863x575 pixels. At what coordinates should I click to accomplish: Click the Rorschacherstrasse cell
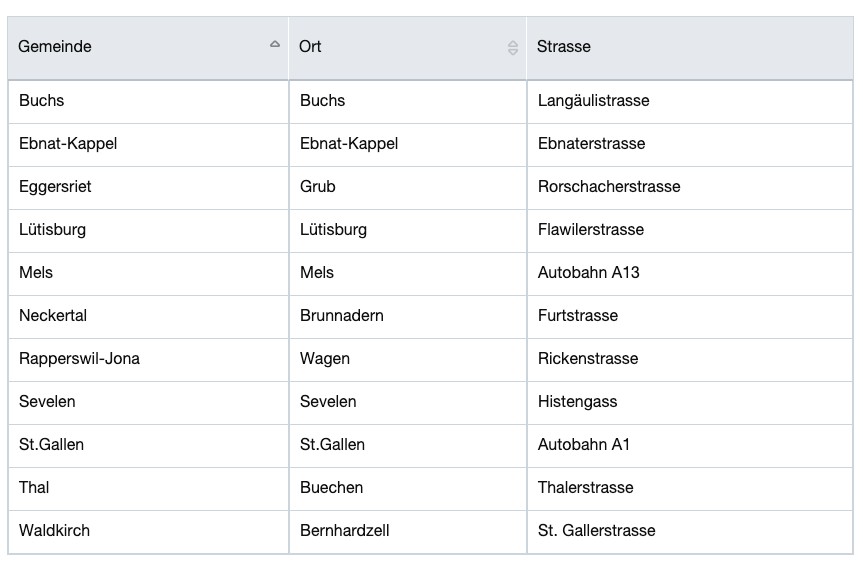tap(690, 188)
